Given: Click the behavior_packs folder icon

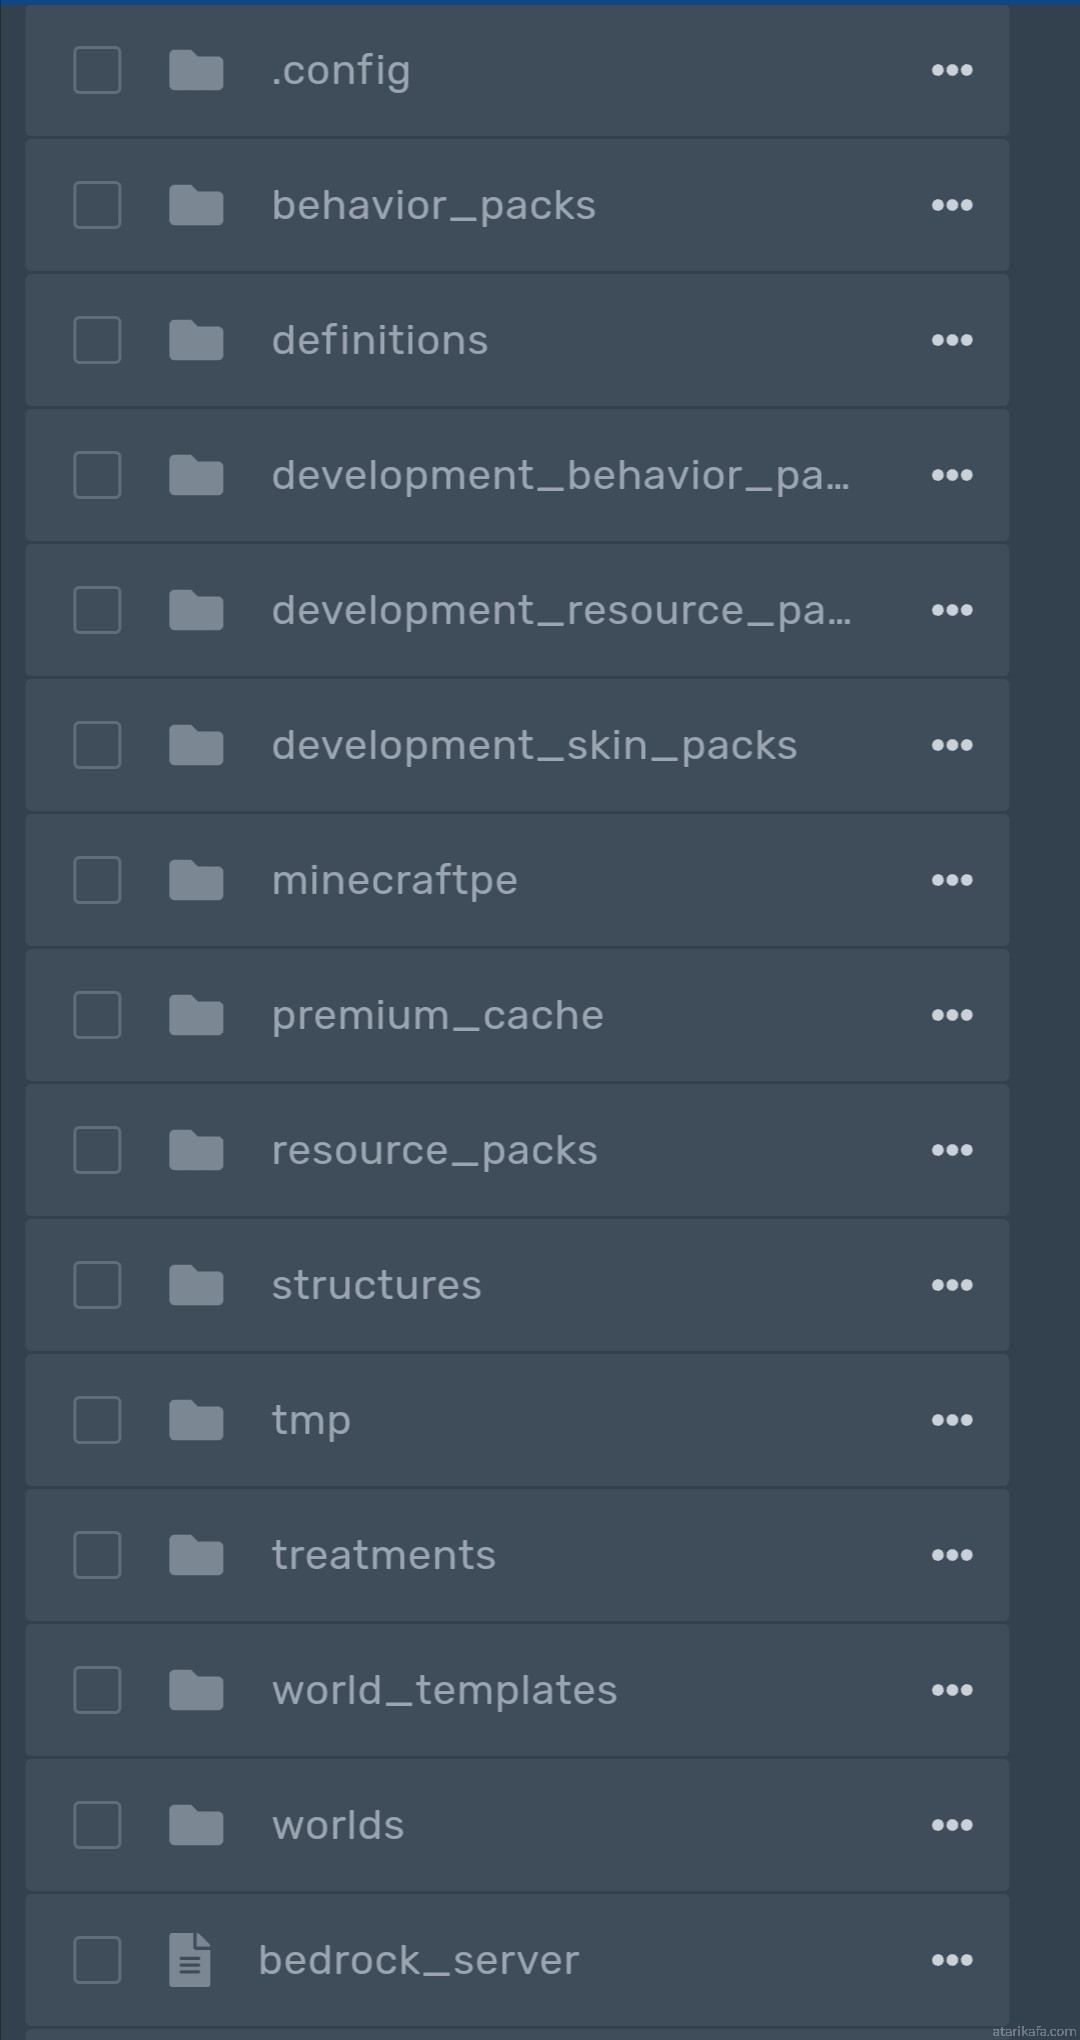Looking at the screenshot, I should (x=196, y=205).
